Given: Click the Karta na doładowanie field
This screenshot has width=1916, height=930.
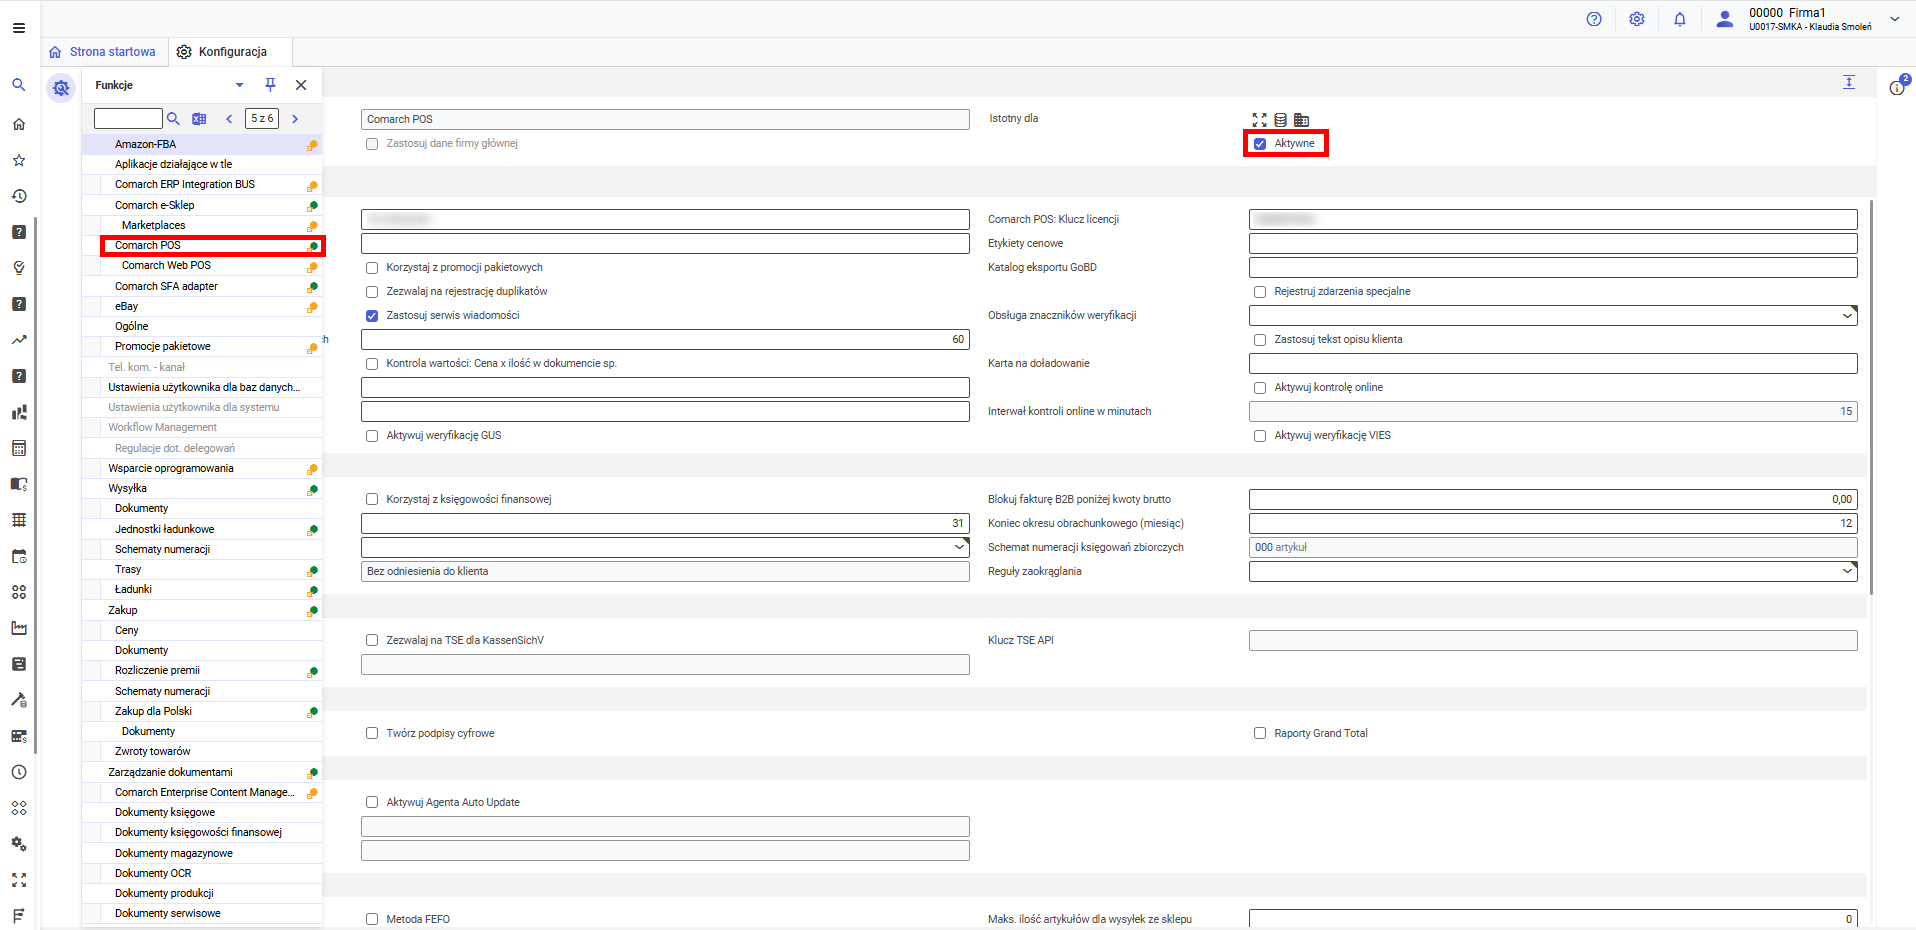Looking at the screenshot, I should [x=1553, y=363].
